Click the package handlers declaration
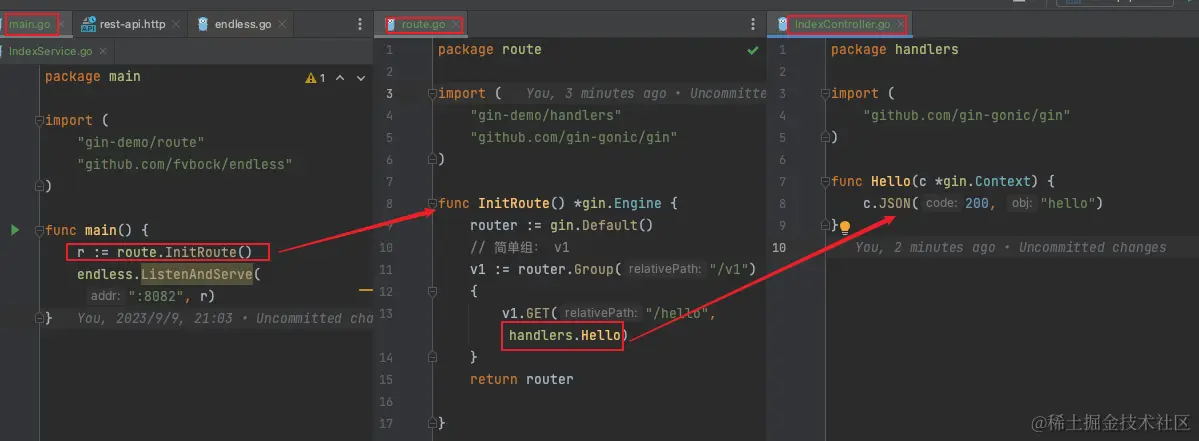Viewport: 1199px width, 441px height. 895,50
